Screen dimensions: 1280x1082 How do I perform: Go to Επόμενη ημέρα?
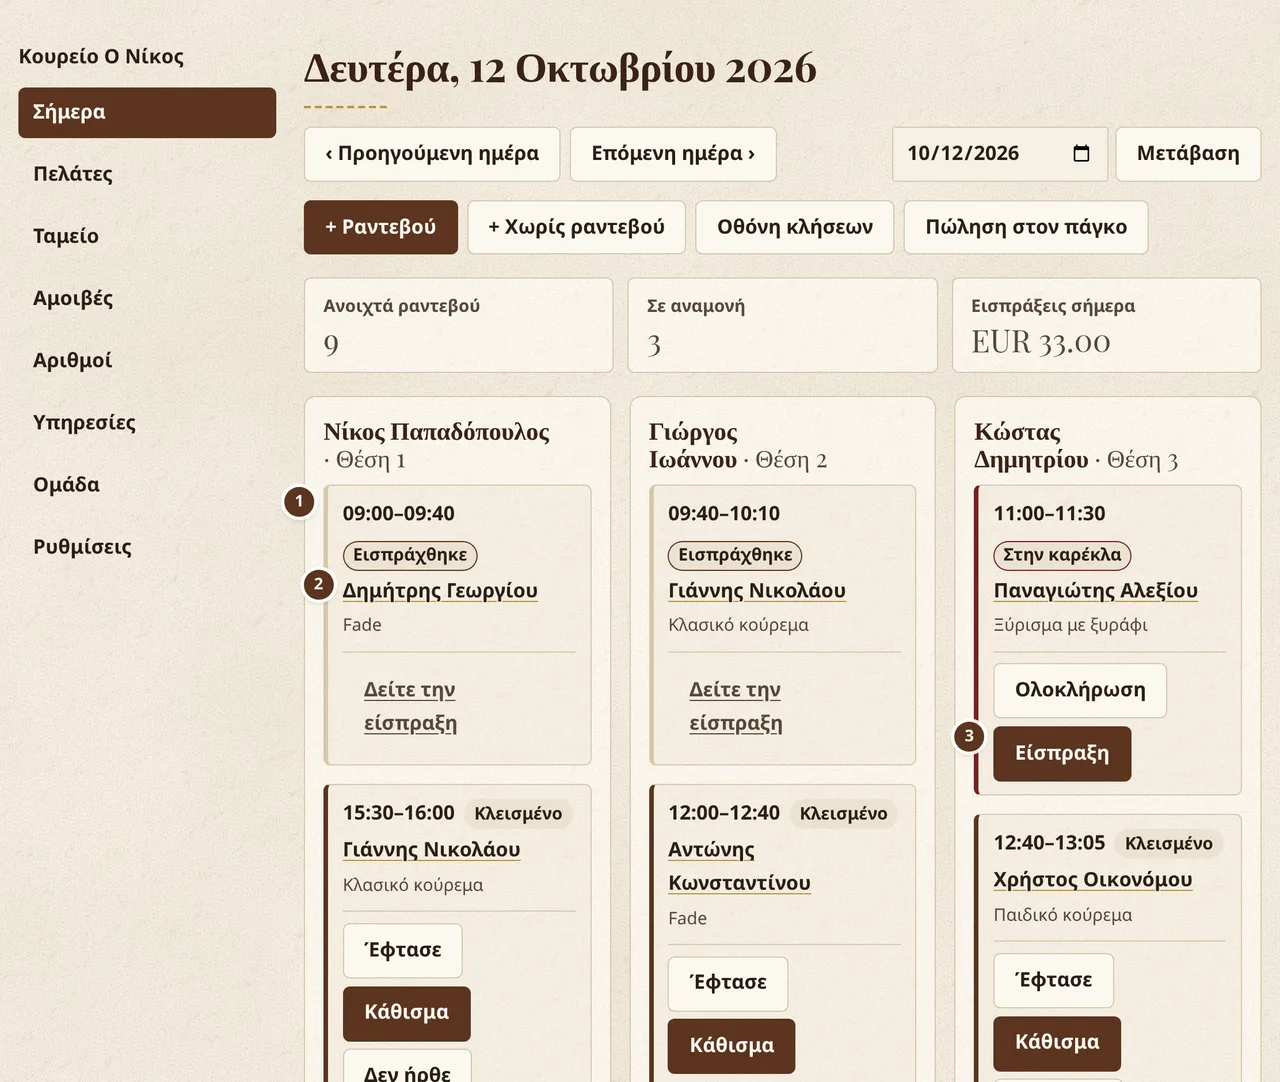pyautogui.click(x=673, y=154)
